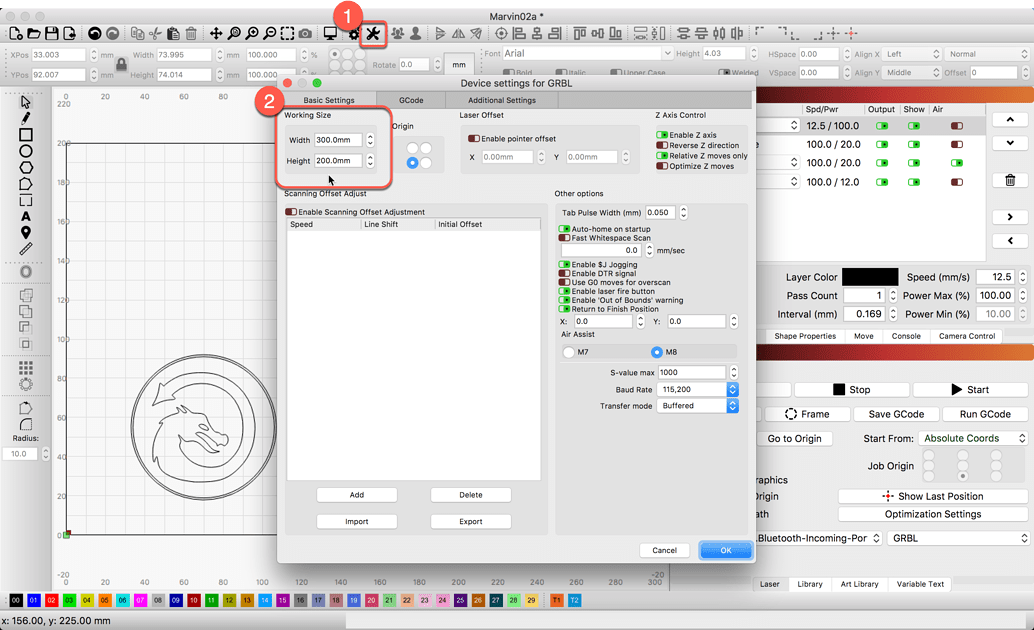The image size is (1034, 630).
Task: Click the S-value max input field
Action: (692, 372)
